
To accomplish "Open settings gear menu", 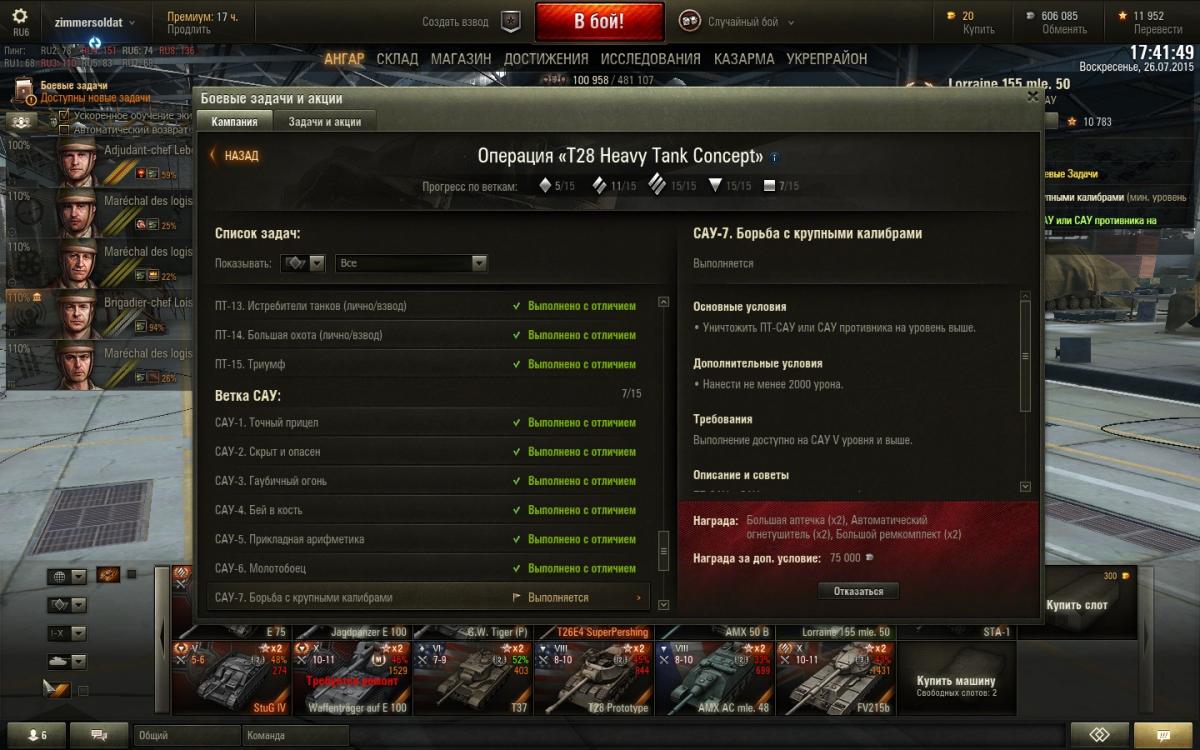I will [20, 17].
